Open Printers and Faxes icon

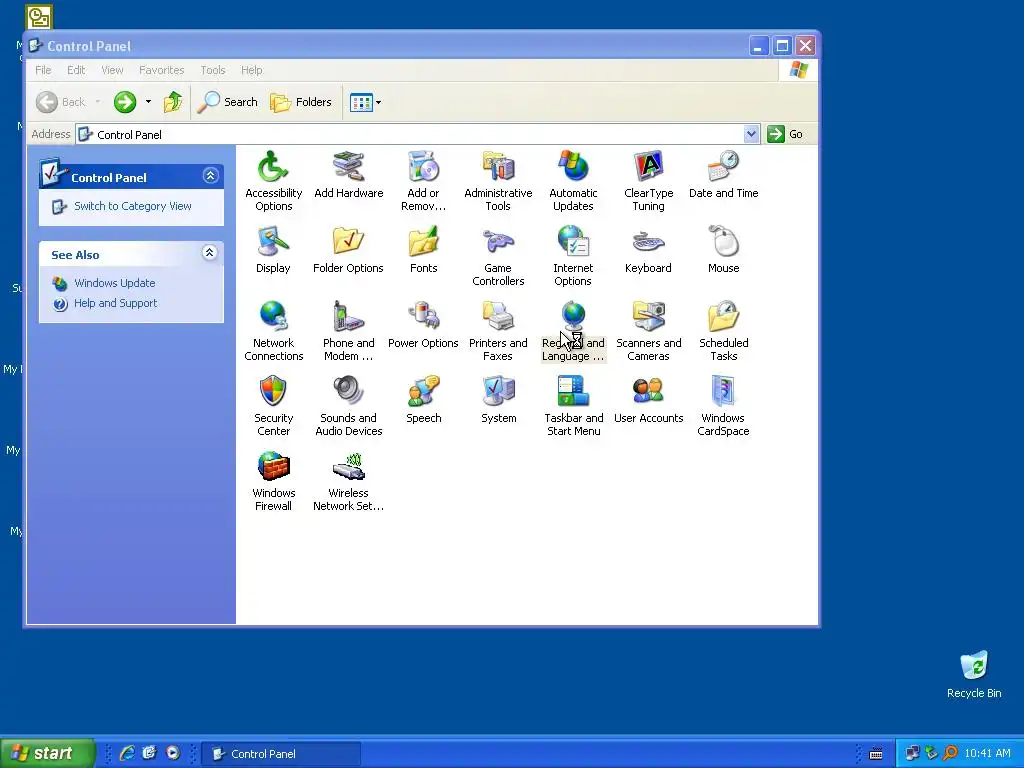[x=498, y=331]
